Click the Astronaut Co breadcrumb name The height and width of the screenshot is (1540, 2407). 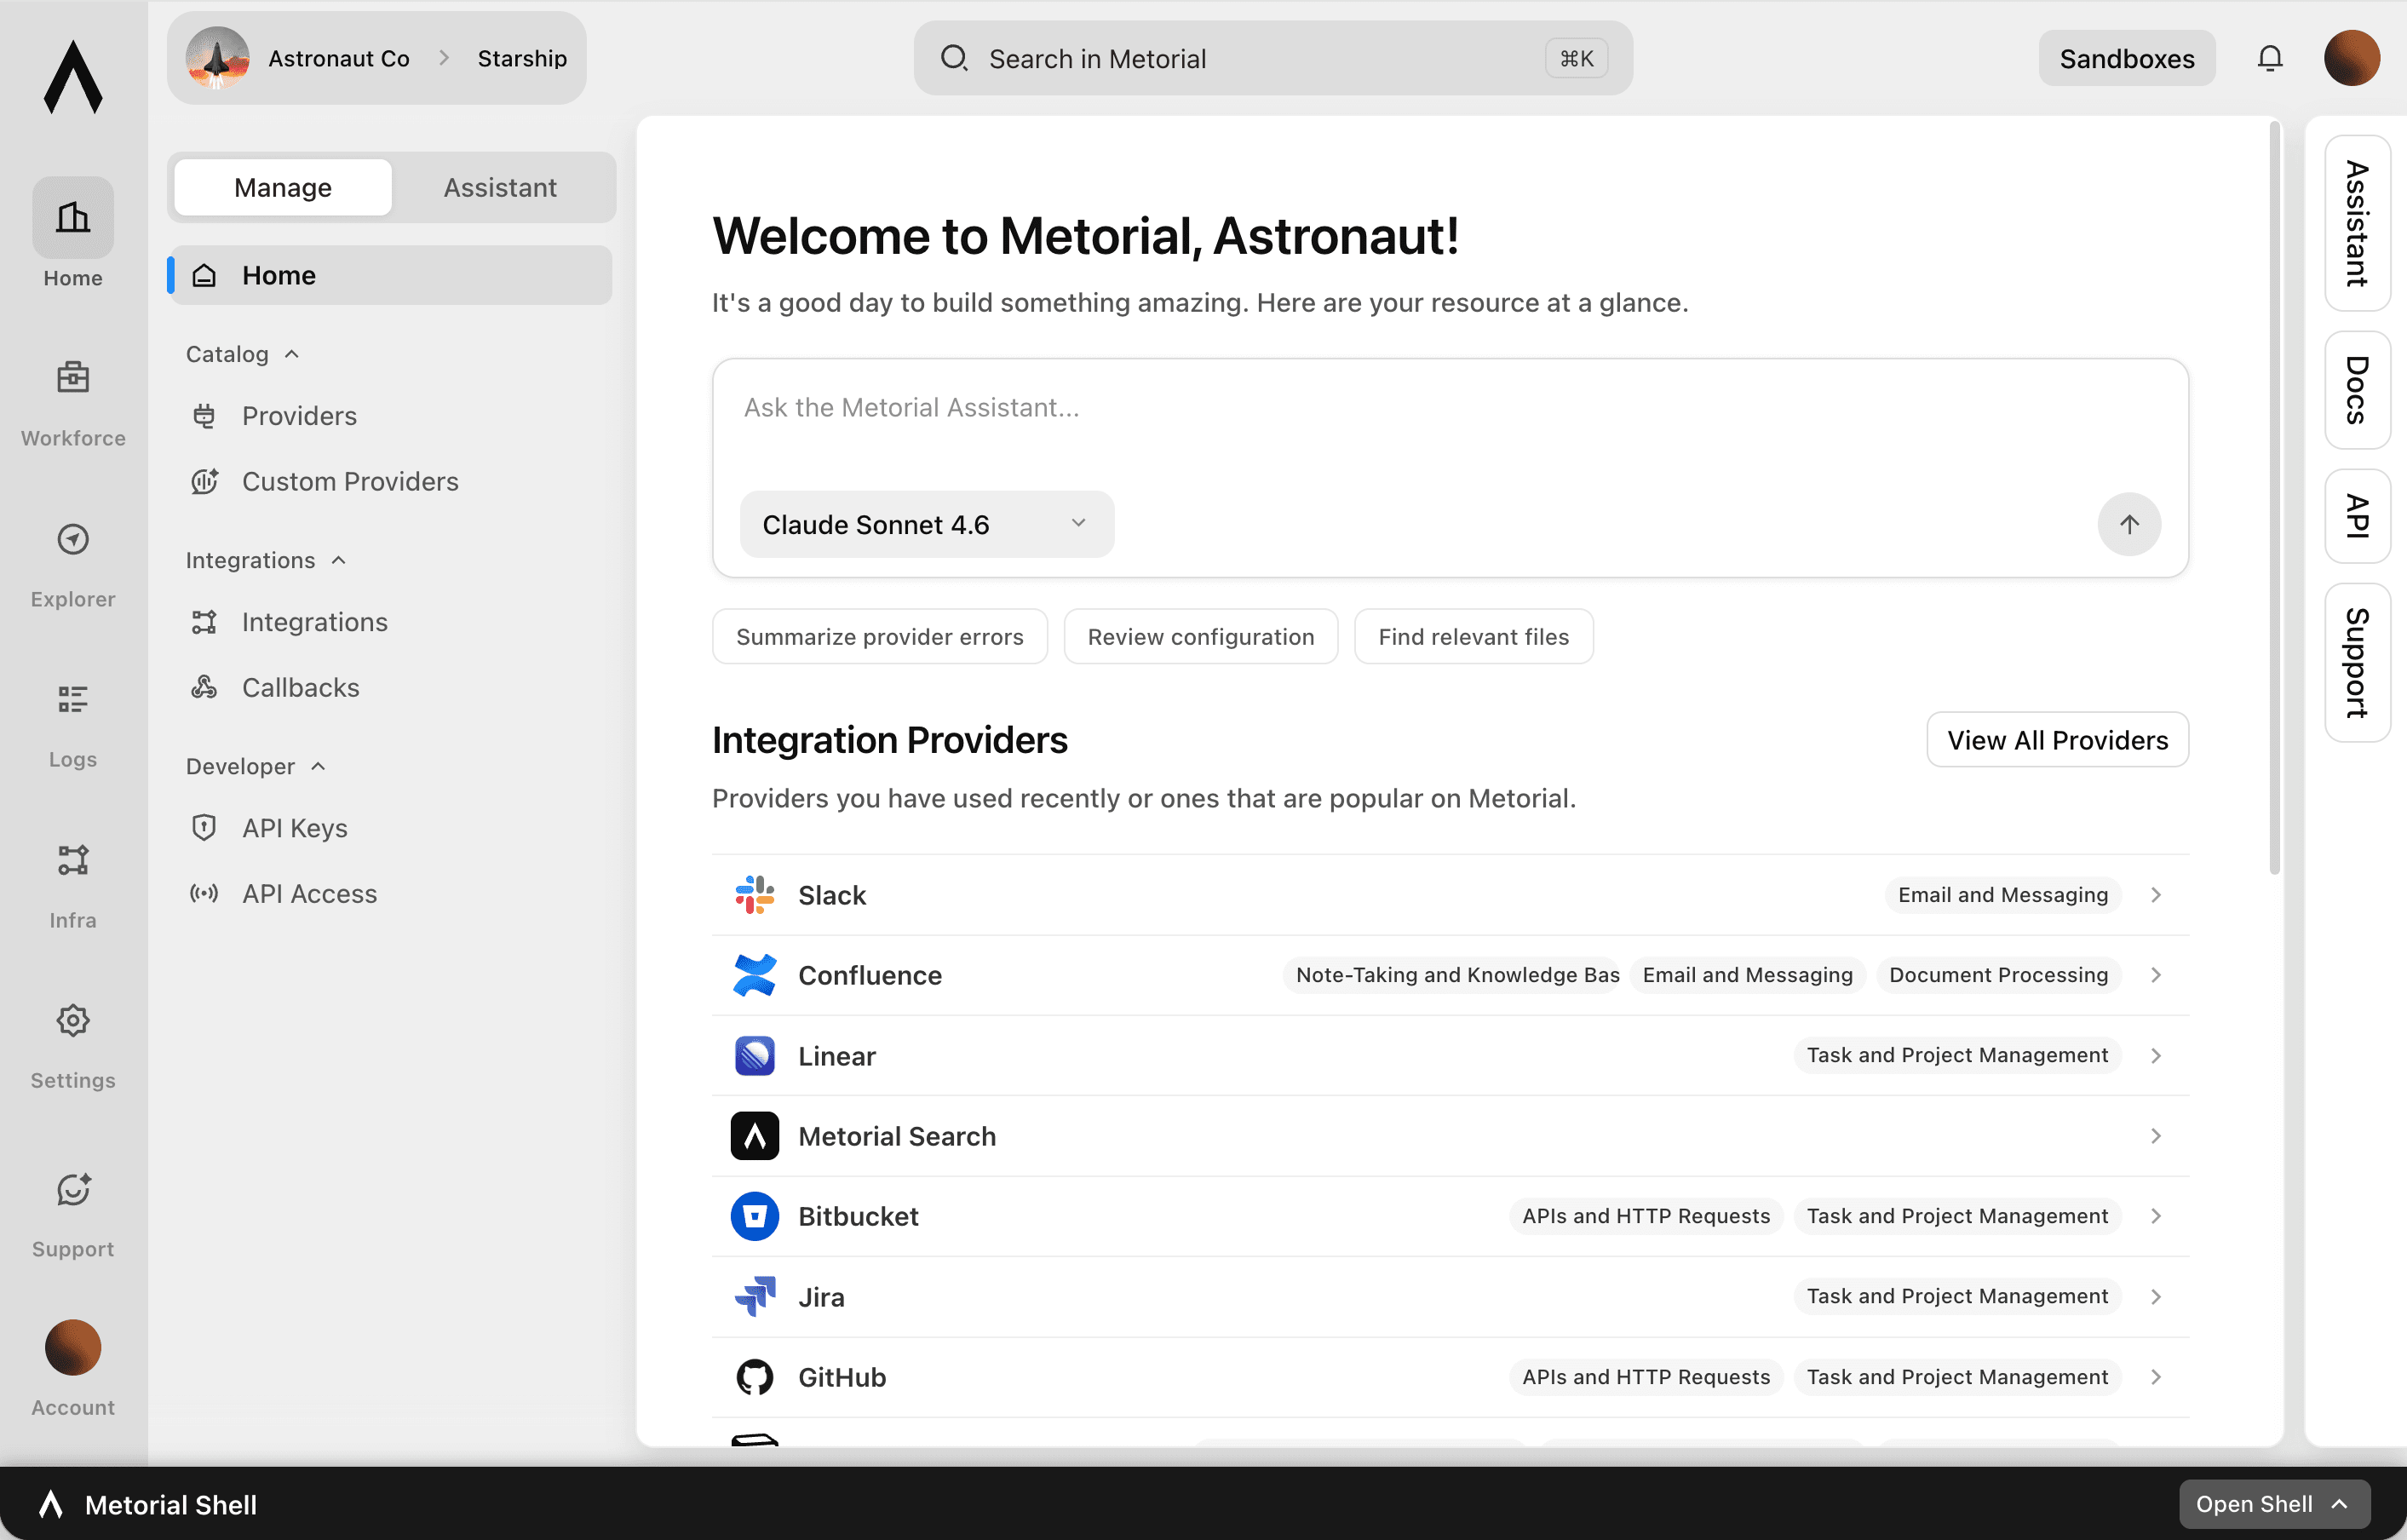339,58
